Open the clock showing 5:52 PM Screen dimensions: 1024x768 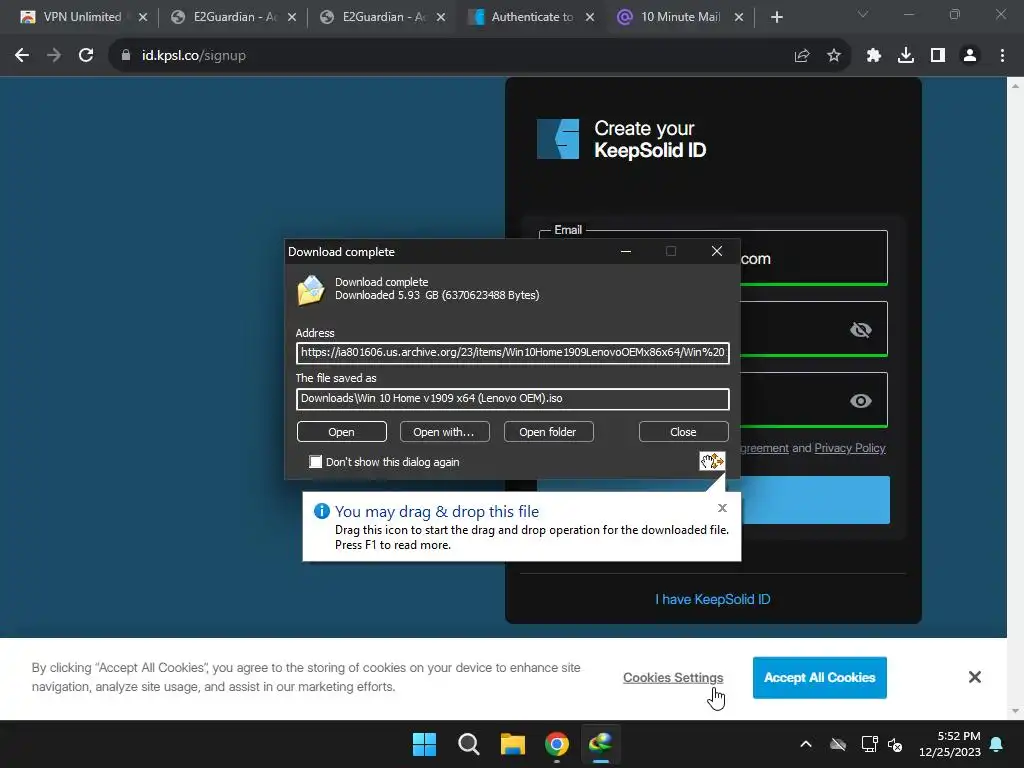point(950,744)
